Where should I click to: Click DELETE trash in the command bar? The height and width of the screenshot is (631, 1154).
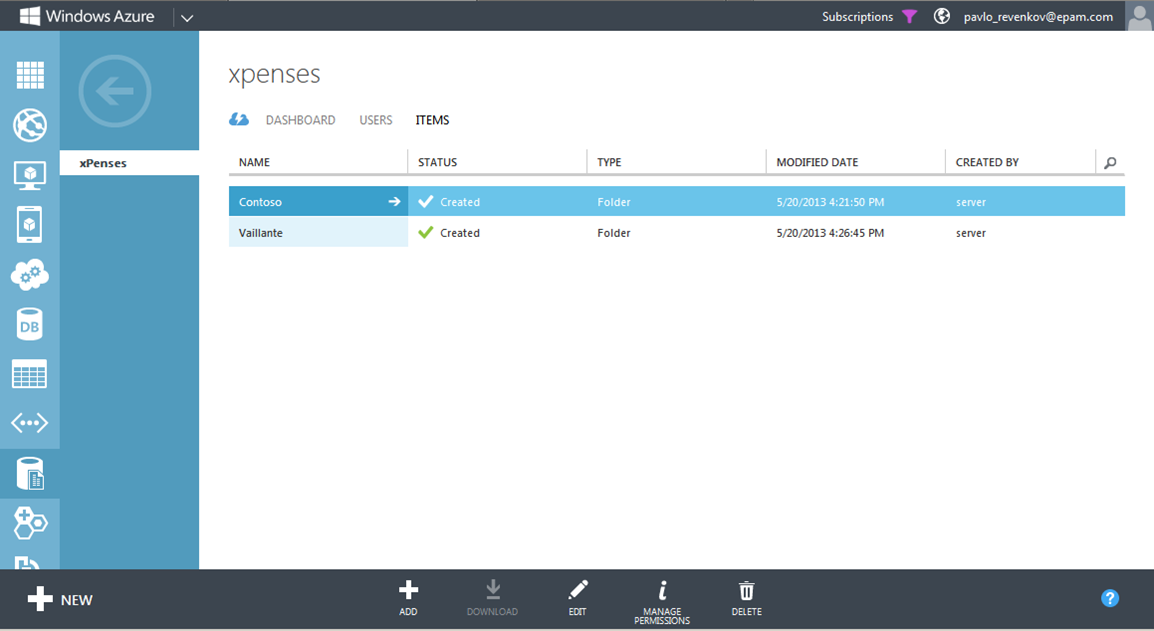click(746, 598)
